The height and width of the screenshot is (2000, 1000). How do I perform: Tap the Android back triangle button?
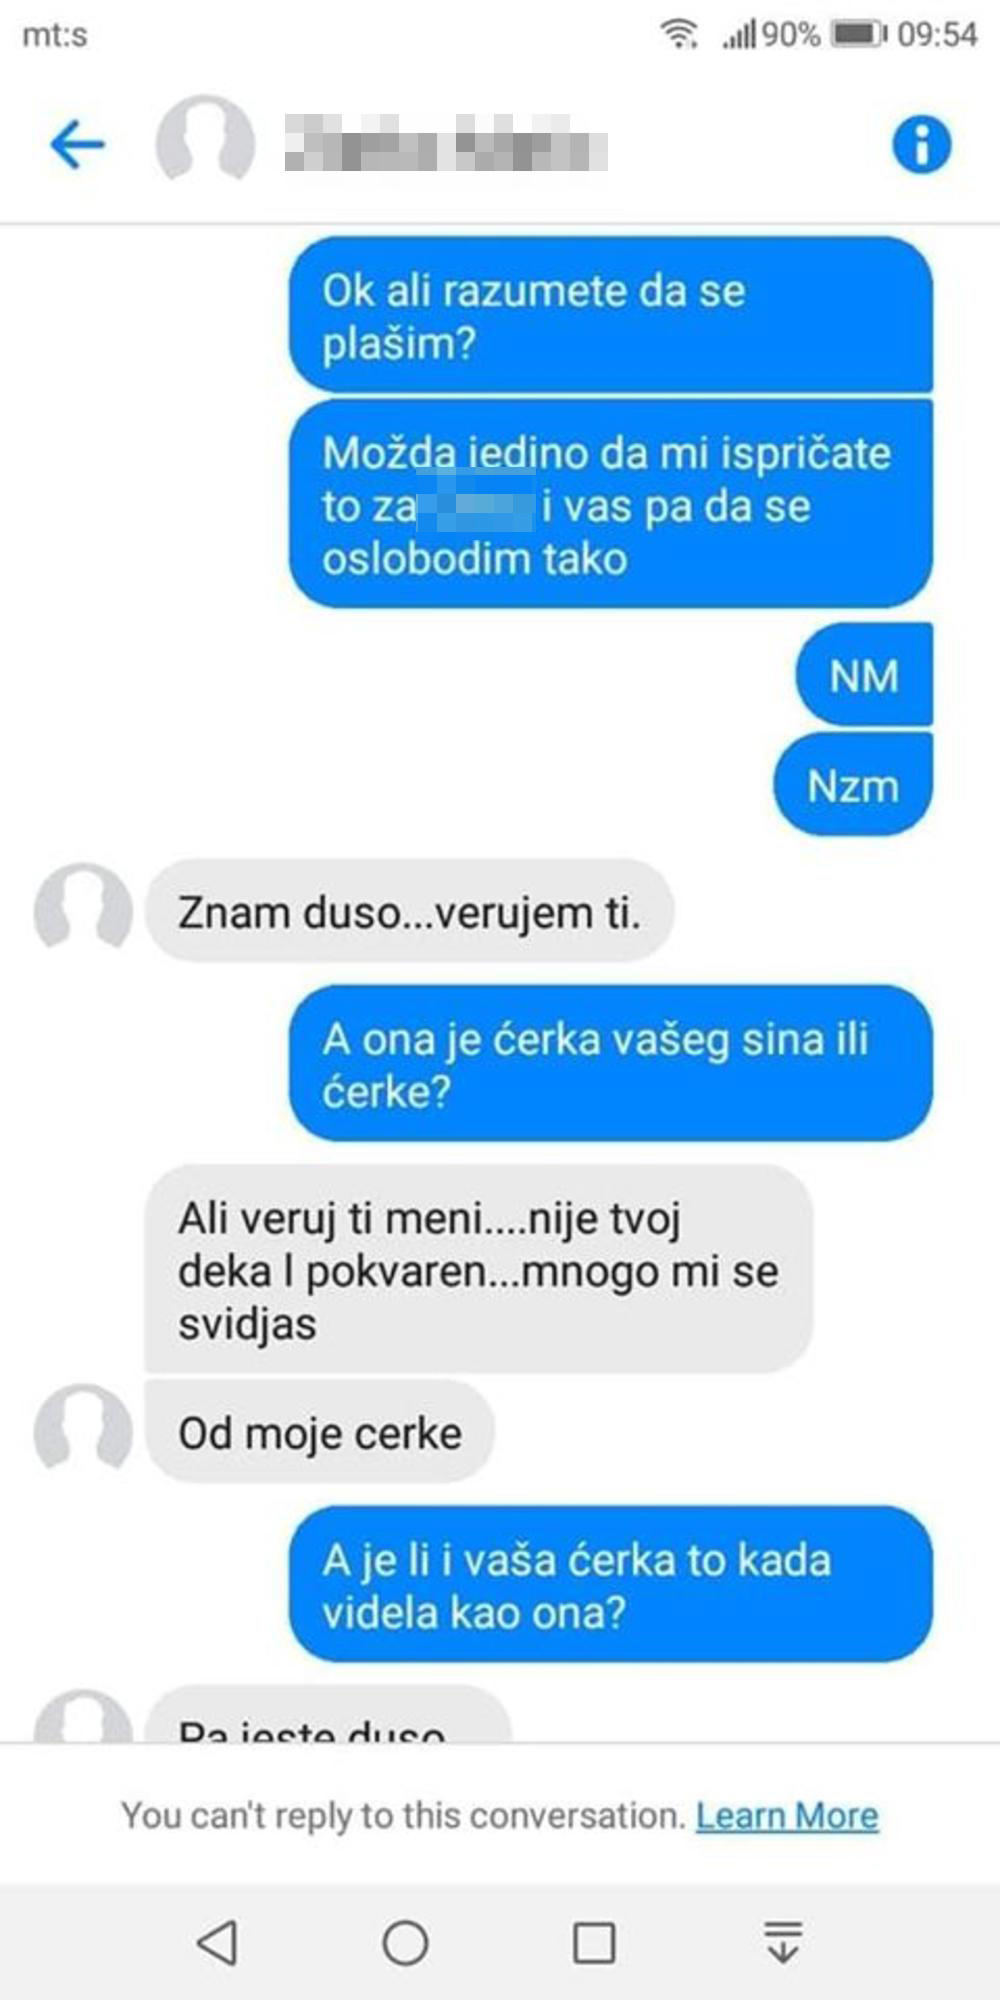pos(217,1942)
